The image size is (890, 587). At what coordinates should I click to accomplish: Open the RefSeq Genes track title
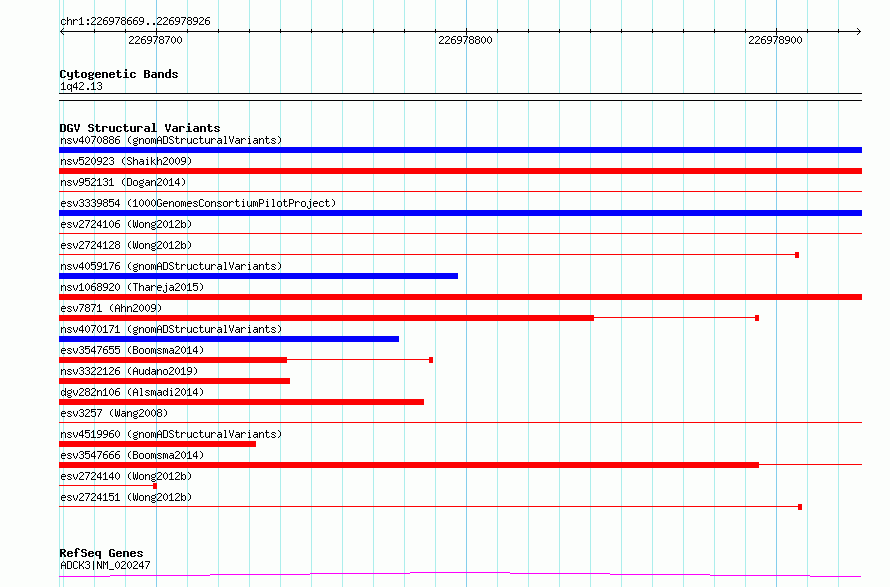click(101, 553)
